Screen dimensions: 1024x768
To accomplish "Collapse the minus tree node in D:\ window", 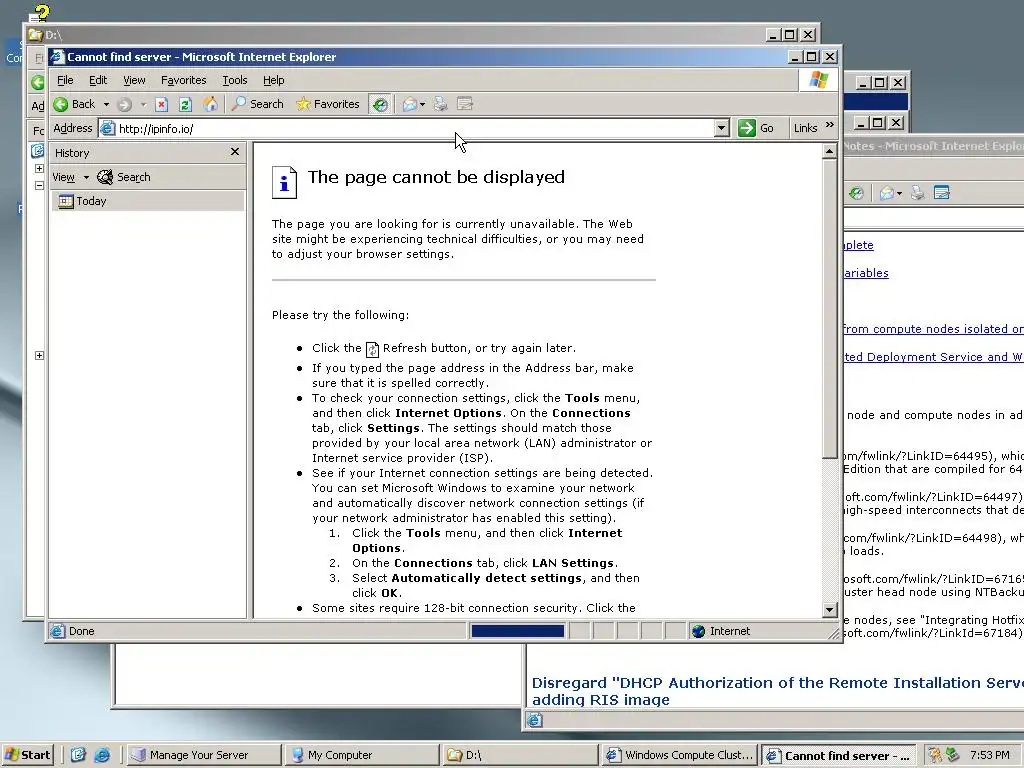I will [39, 185].
